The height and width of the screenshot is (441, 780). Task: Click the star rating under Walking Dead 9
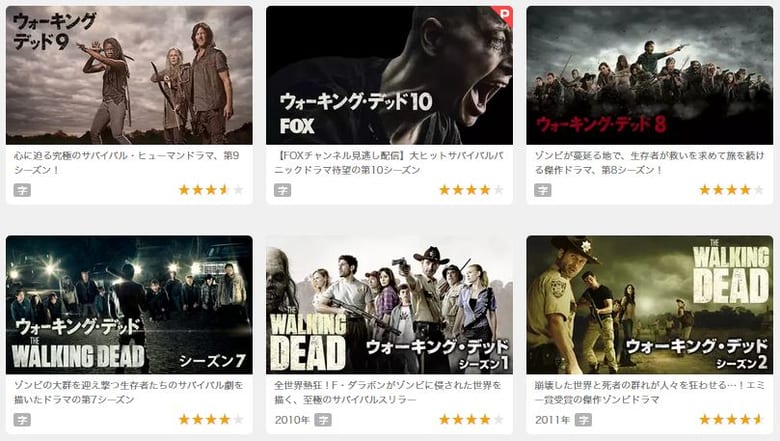(211, 189)
